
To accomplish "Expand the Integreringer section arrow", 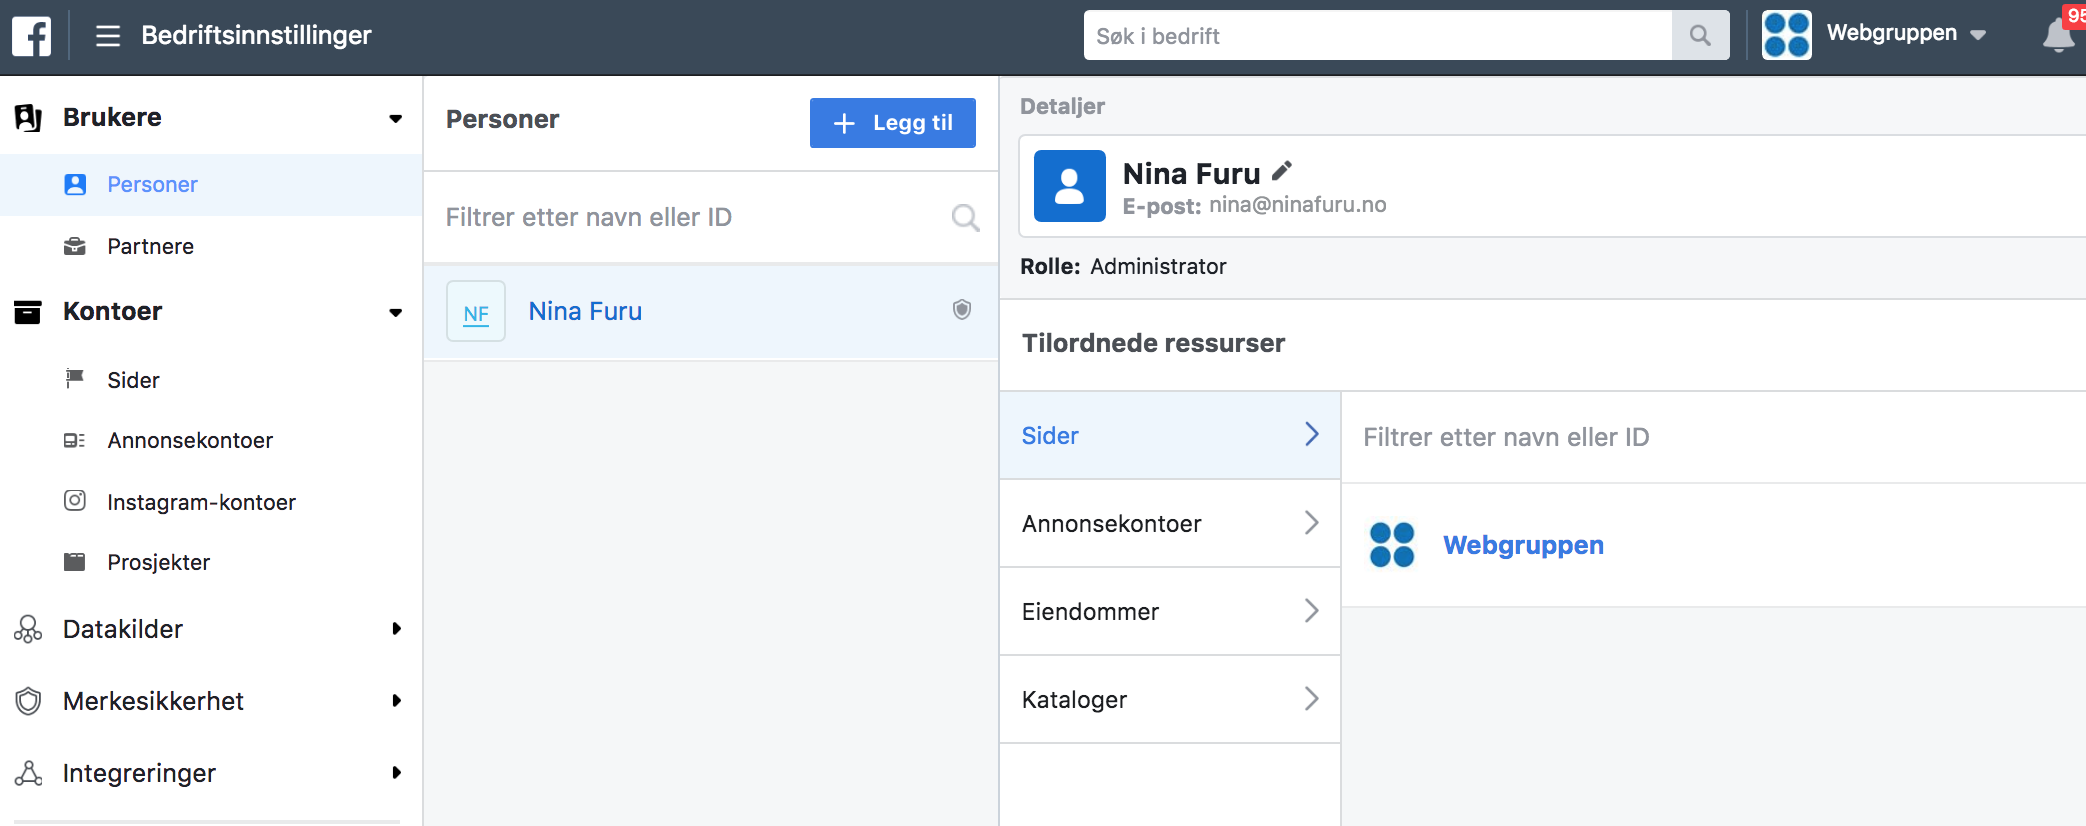I will 397,773.
